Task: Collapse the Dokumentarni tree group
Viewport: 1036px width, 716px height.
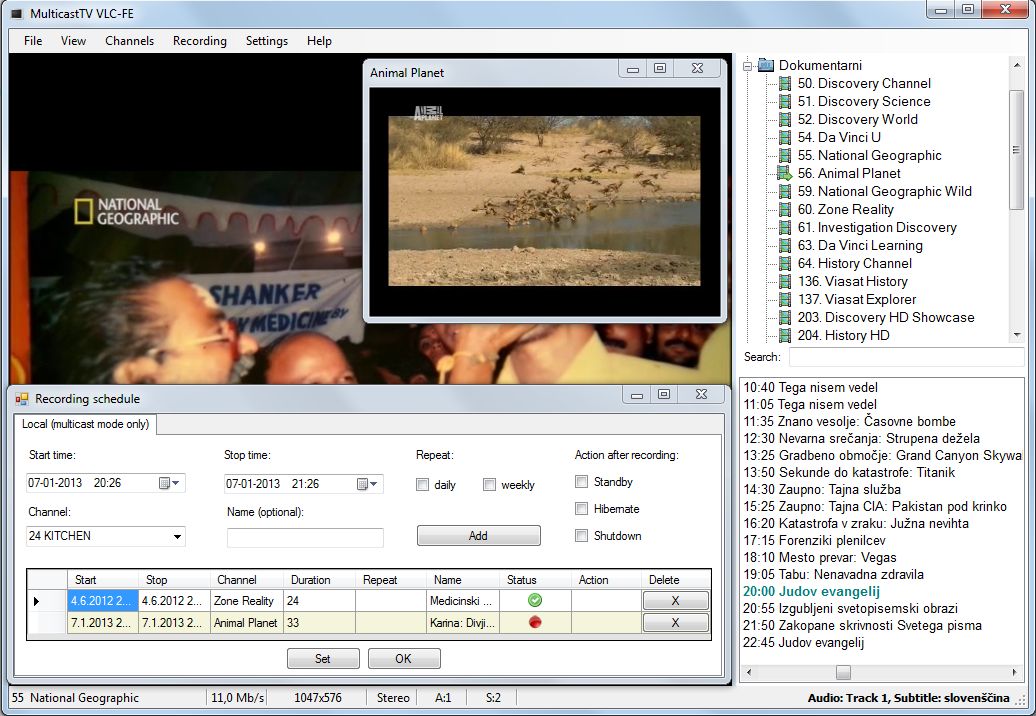Action: (x=748, y=65)
